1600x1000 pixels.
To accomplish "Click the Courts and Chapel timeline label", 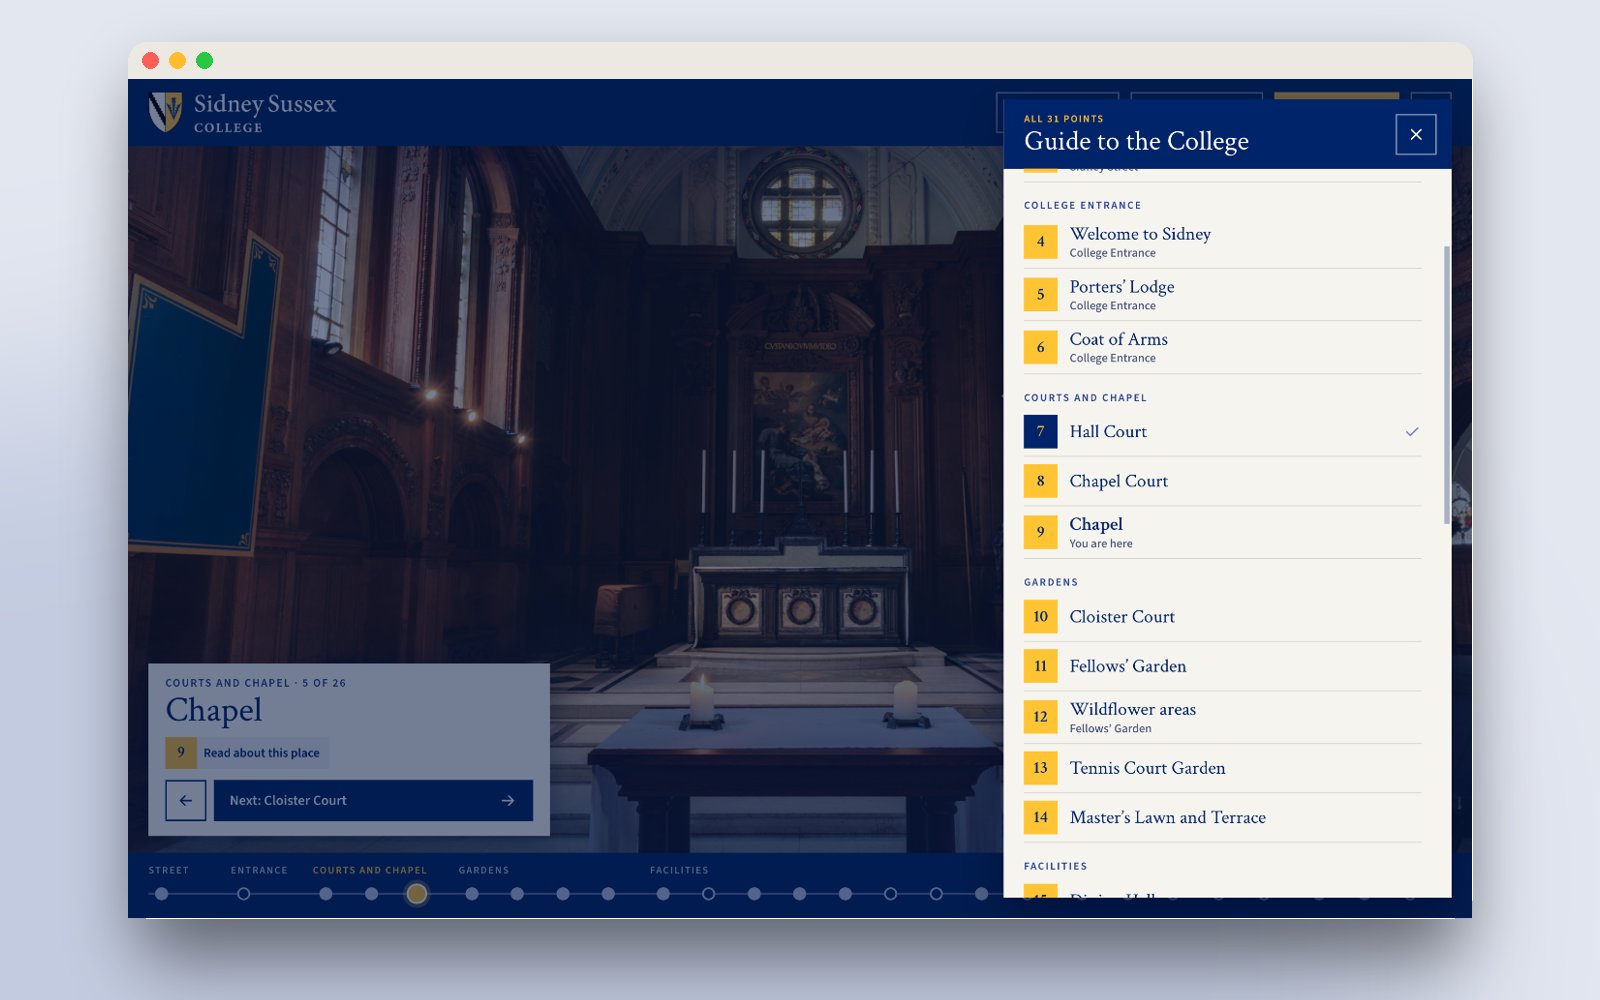I will tap(370, 870).
